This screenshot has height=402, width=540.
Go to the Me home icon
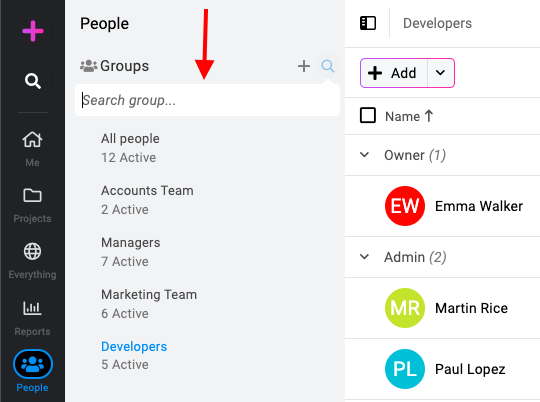pos(32,140)
